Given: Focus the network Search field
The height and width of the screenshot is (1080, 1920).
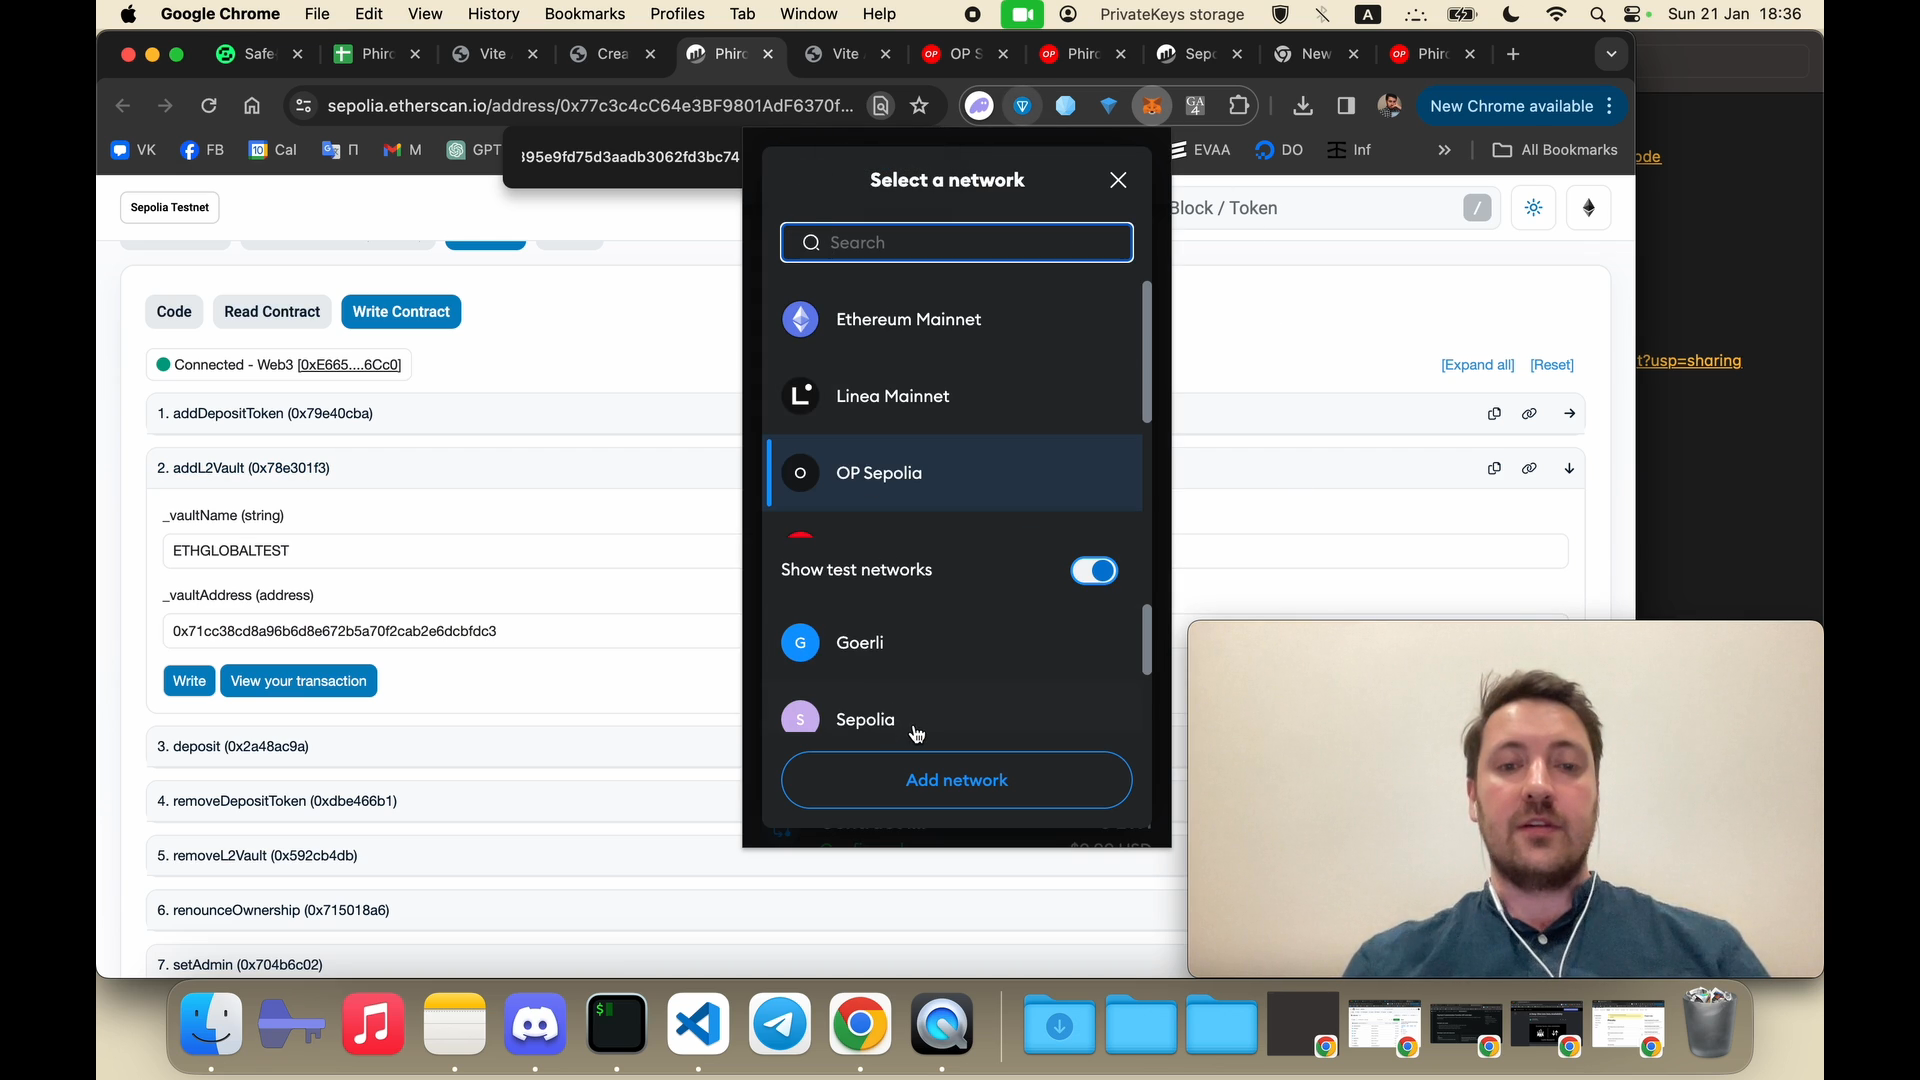Looking at the screenshot, I should 956,242.
